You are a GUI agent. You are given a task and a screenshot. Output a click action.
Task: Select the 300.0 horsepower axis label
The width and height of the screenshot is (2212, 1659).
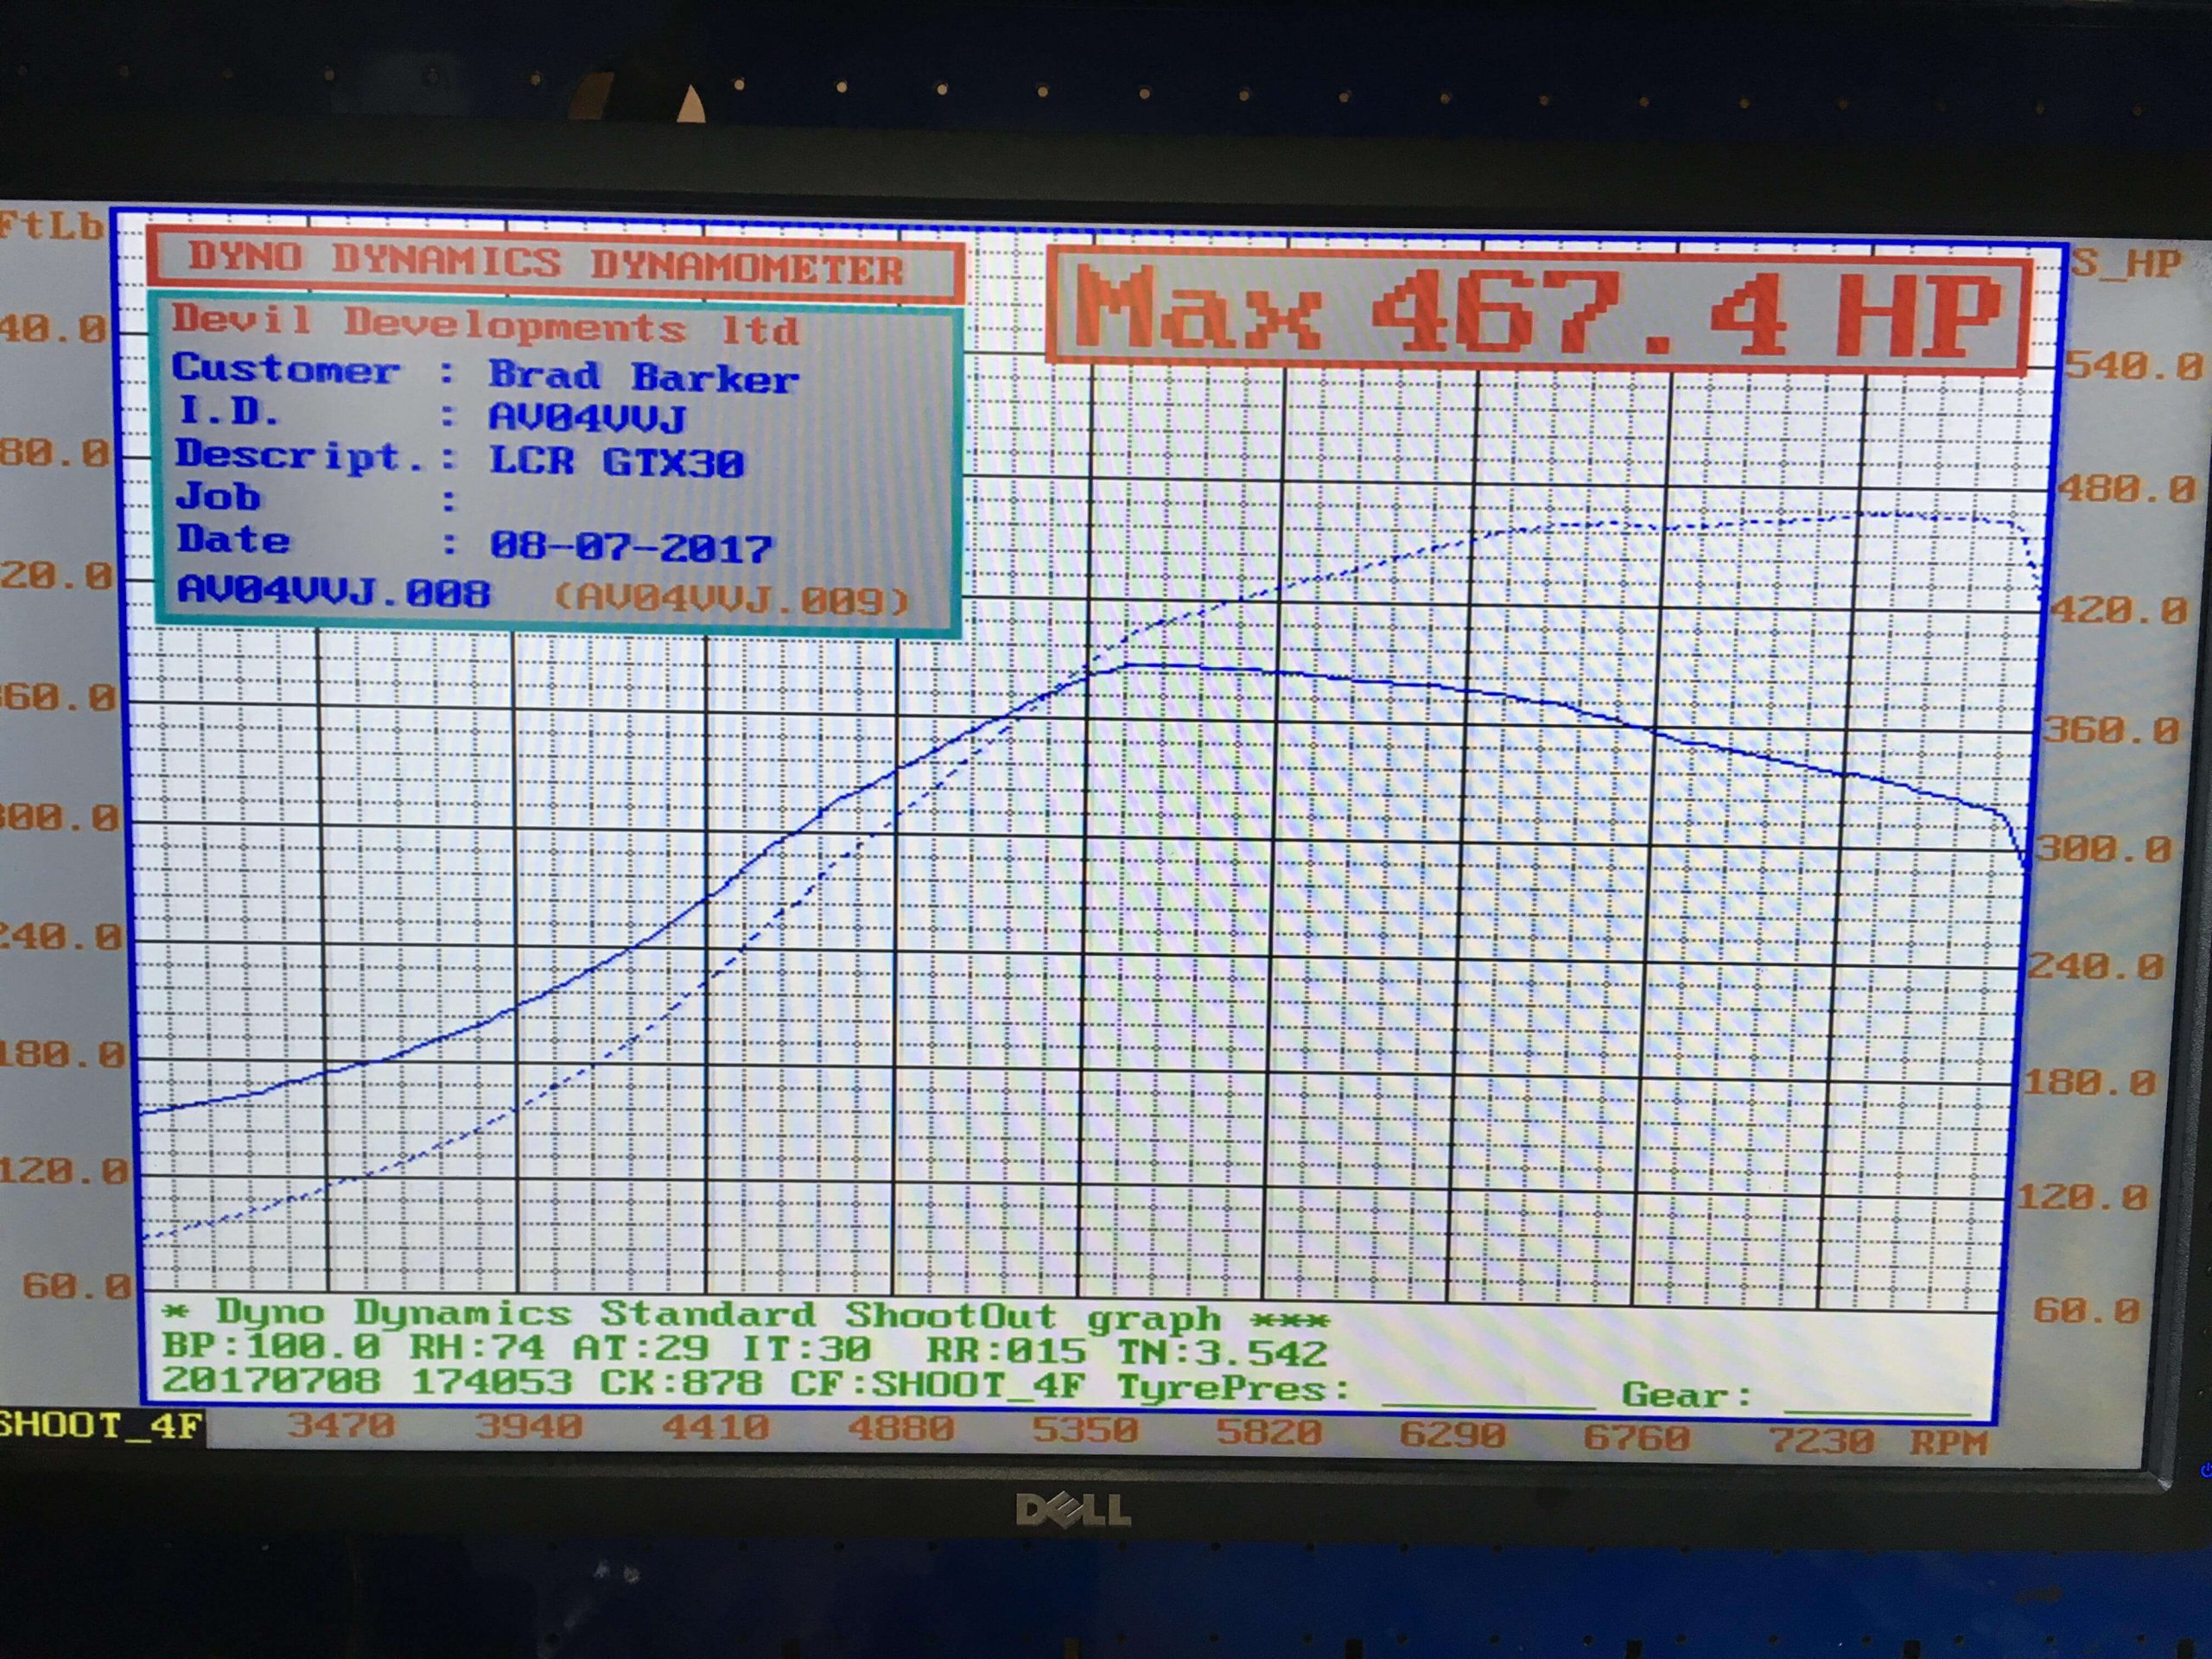tap(2104, 850)
